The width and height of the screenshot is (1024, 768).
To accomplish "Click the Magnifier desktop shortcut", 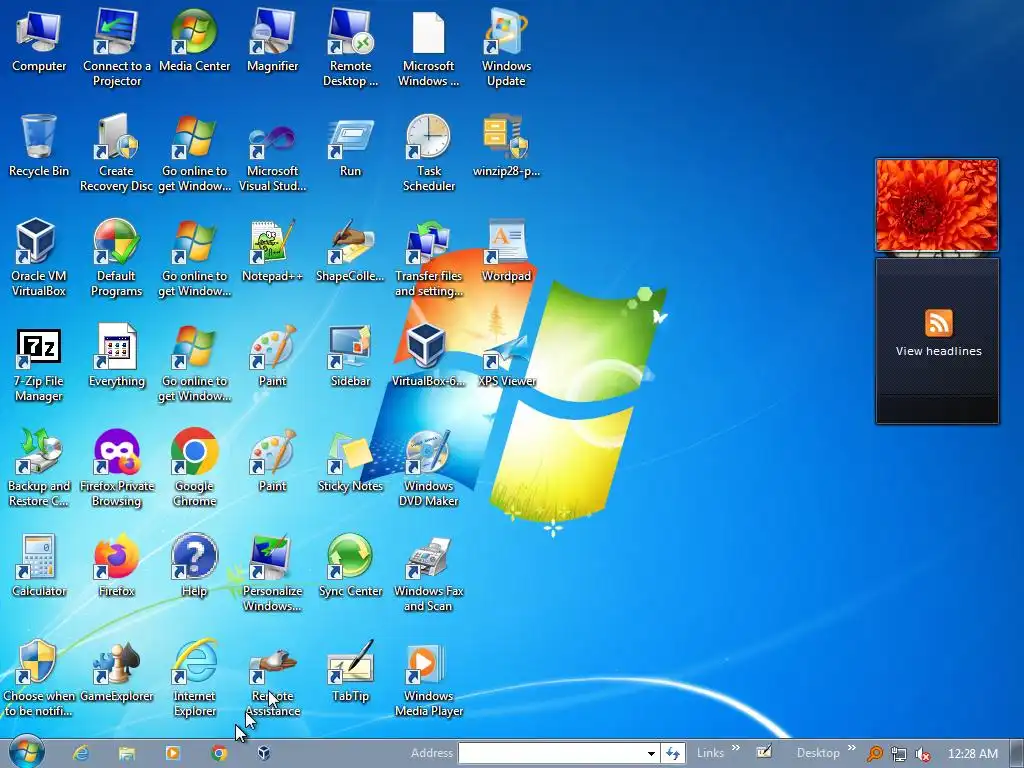I will pyautogui.click(x=272, y=41).
